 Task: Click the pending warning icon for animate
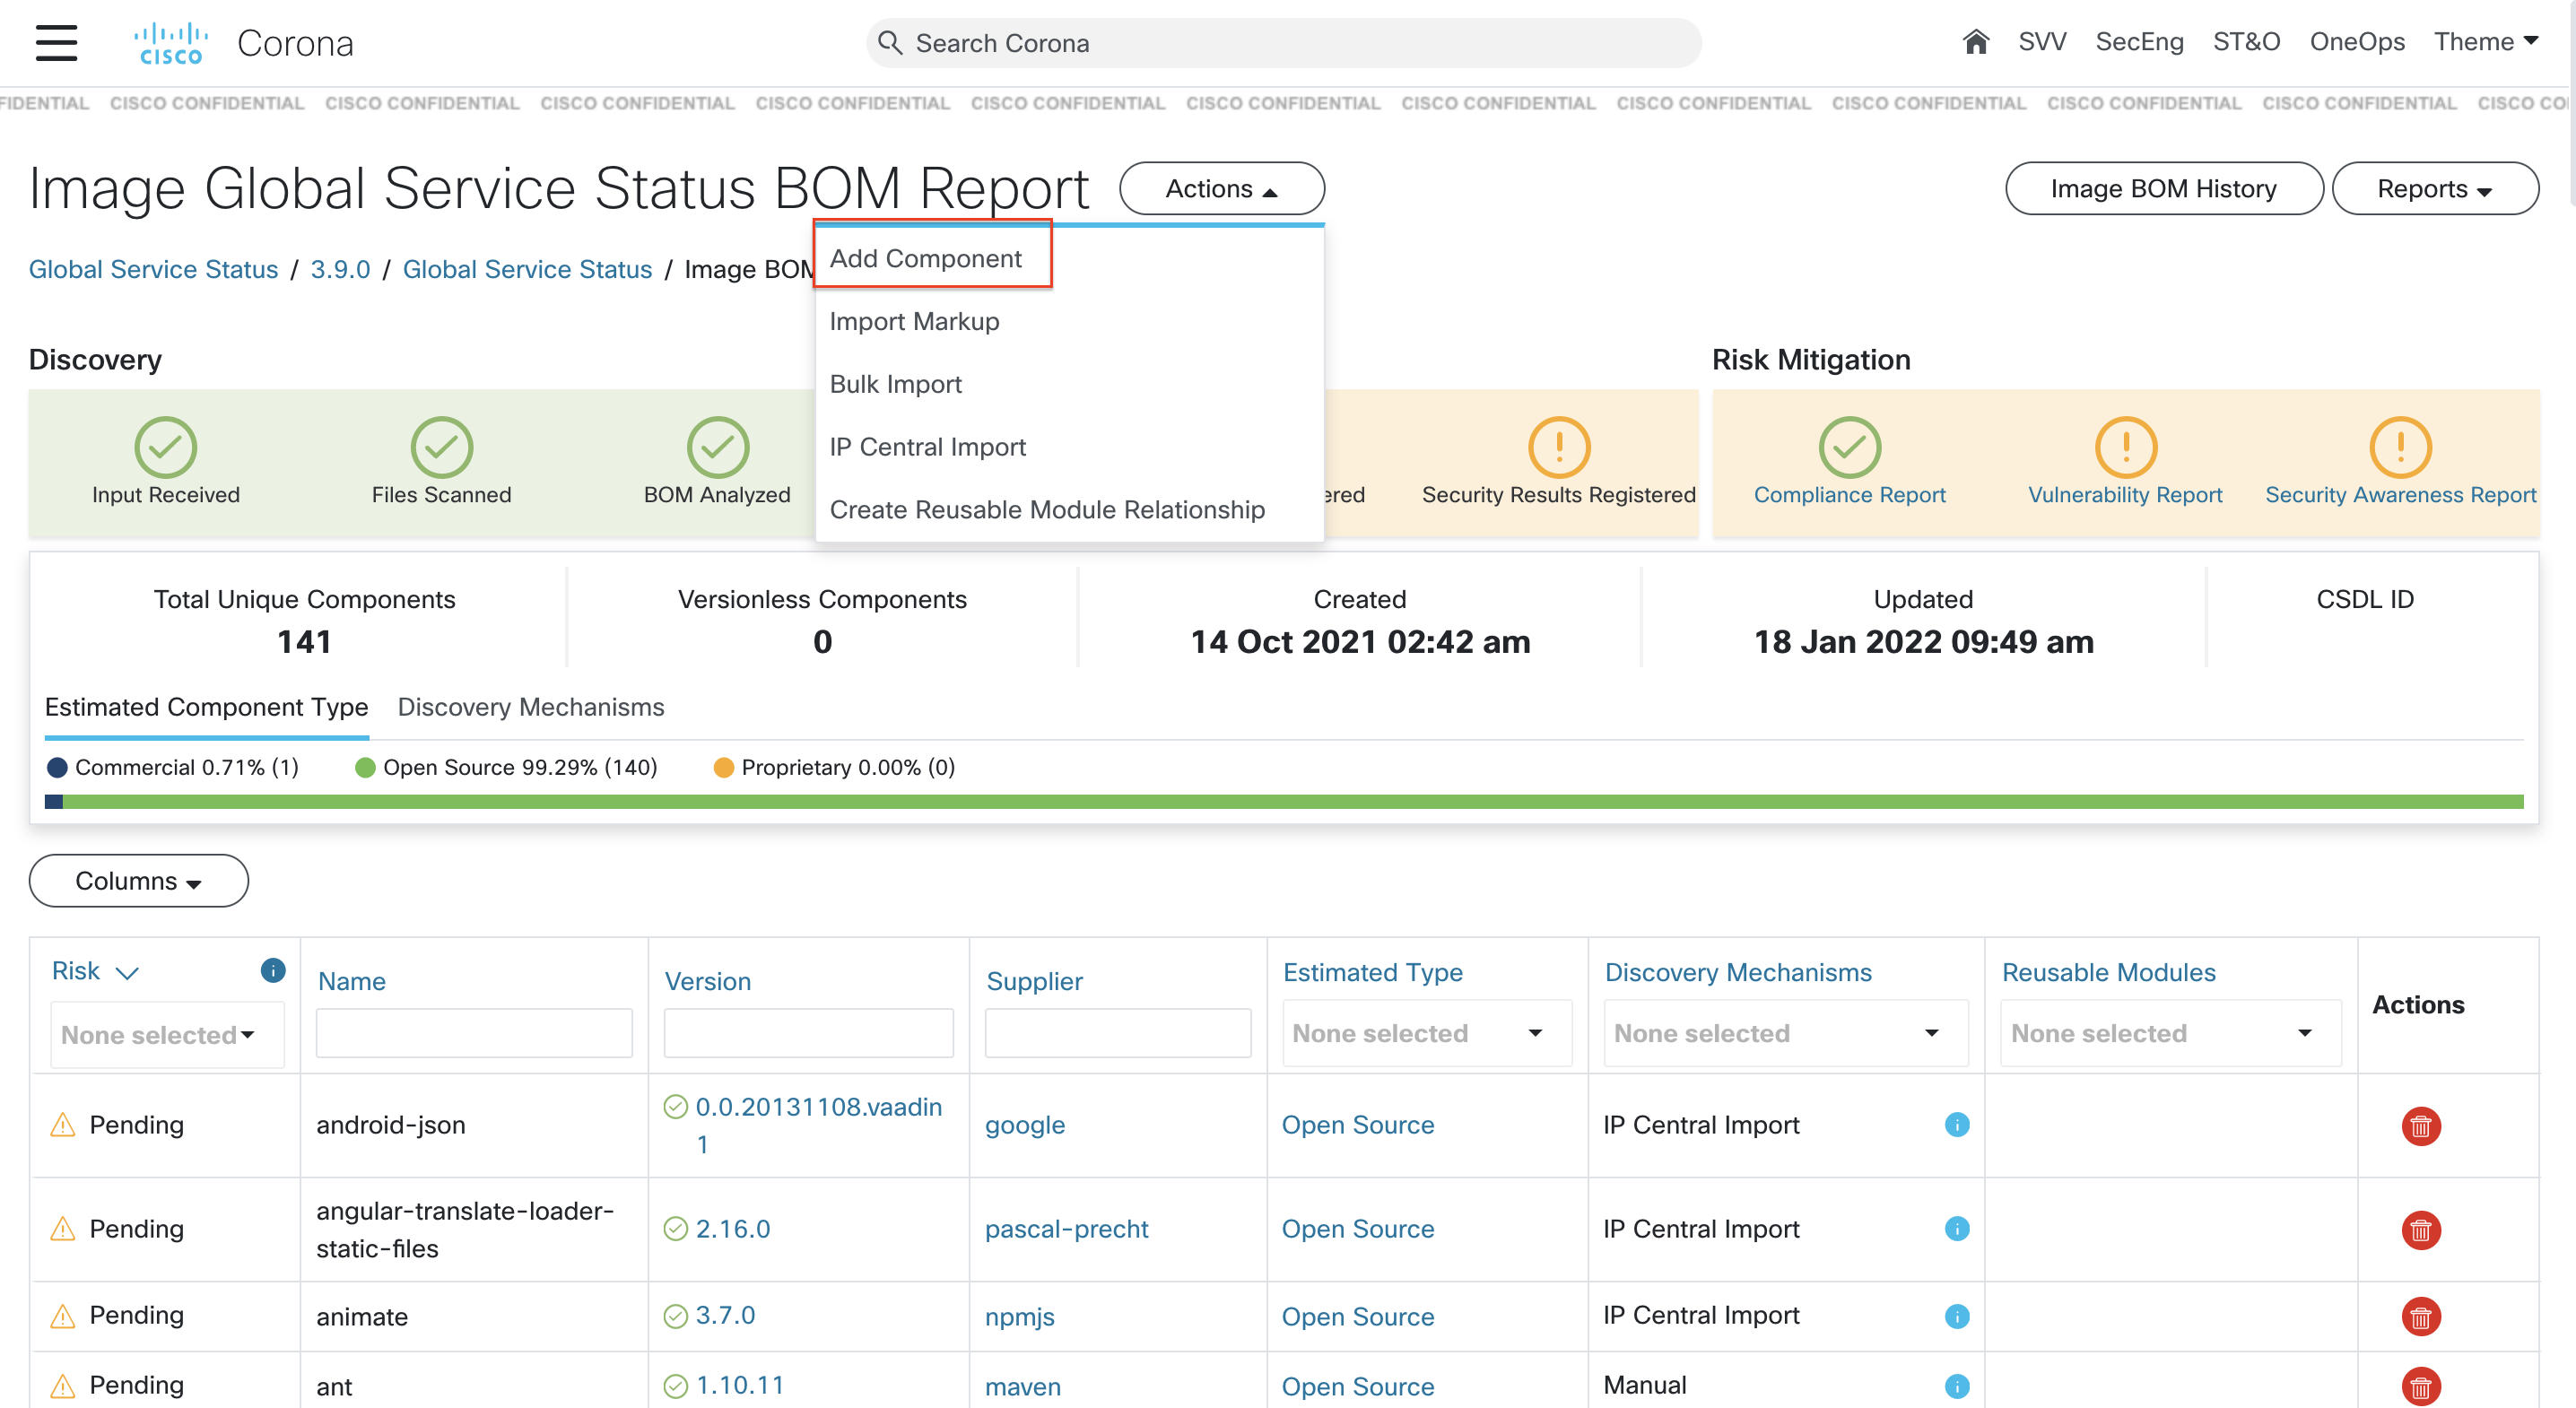(x=63, y=1316)
